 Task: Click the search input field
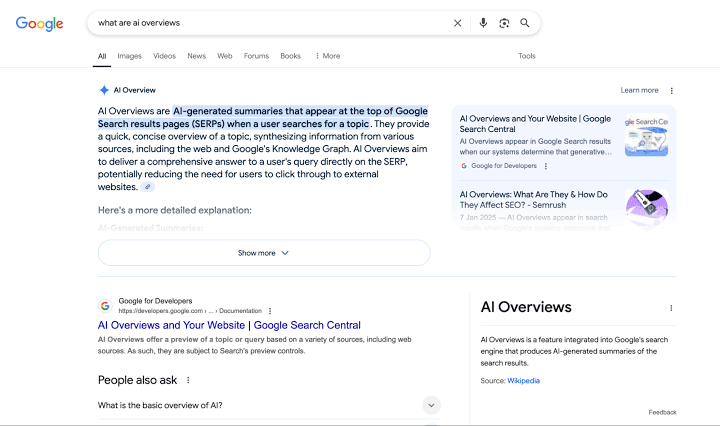click(270, 23)
